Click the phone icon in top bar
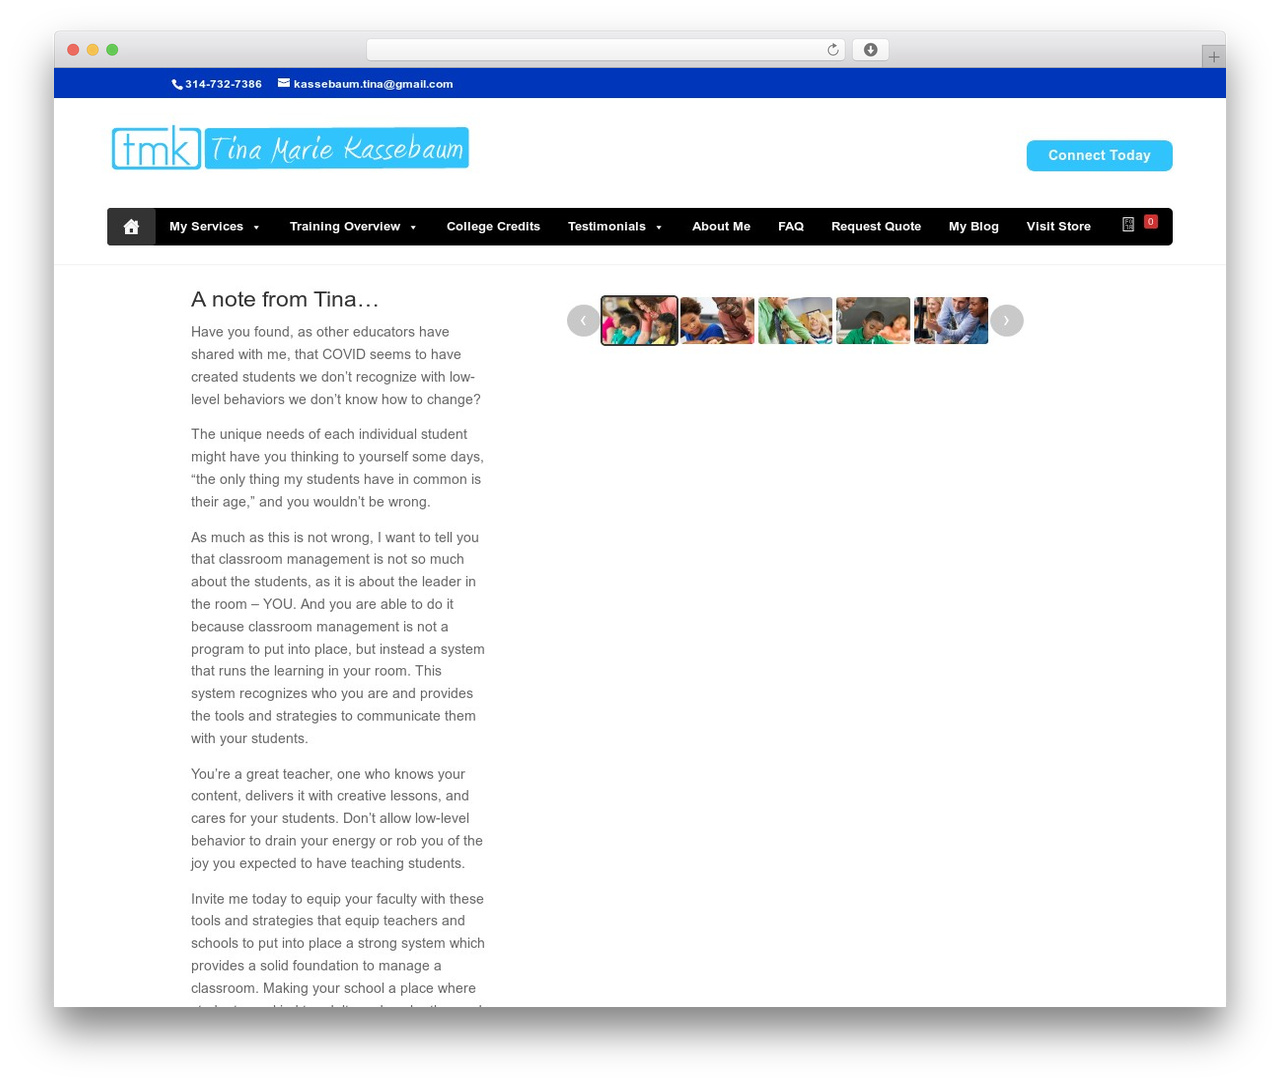 (x=177, y=84)
